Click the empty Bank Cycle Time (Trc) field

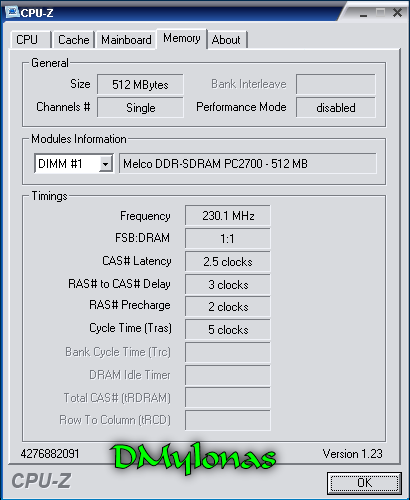(228, 352)
